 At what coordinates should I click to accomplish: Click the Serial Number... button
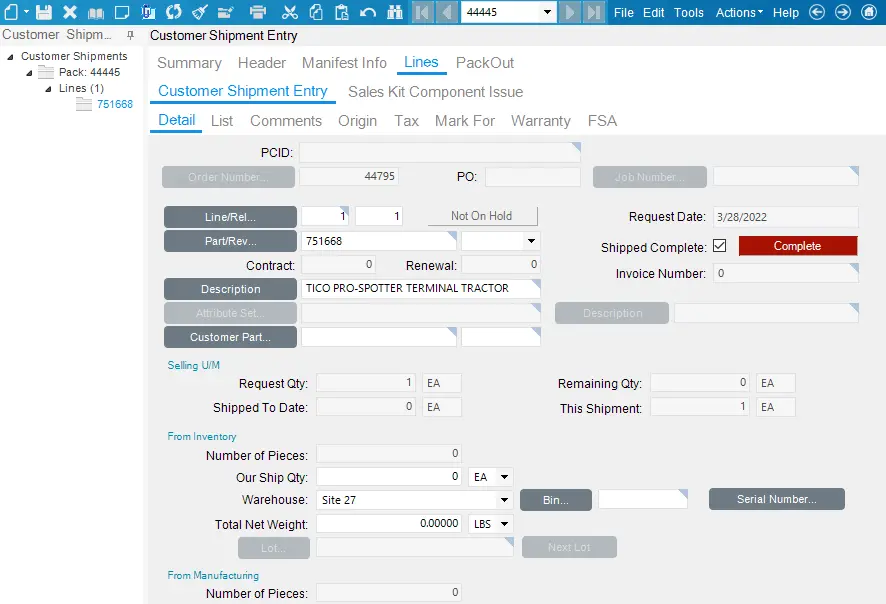tap(776, 499)
